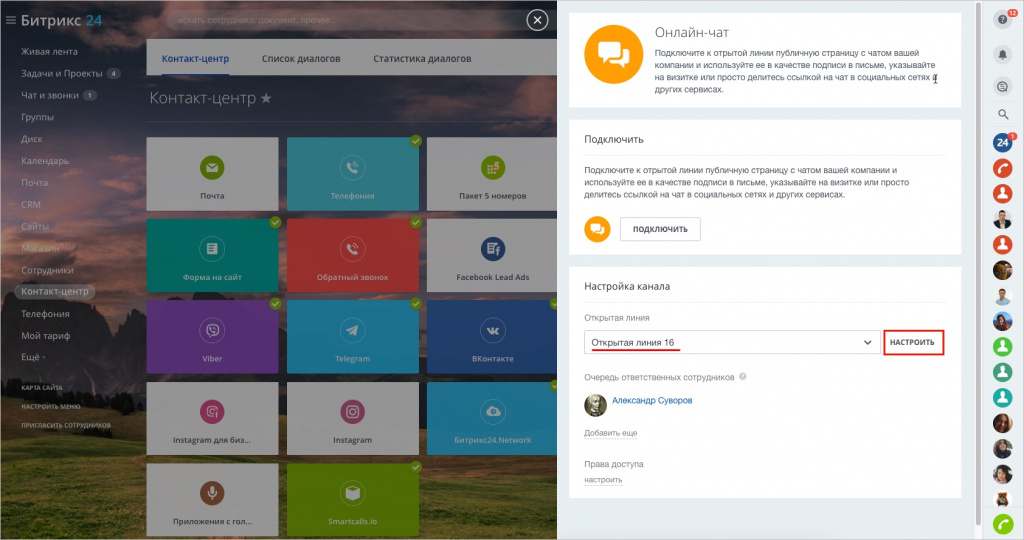1024x540 pixels.
Task: Open the ВКонтакте channel tile
Action: point(492,337)
